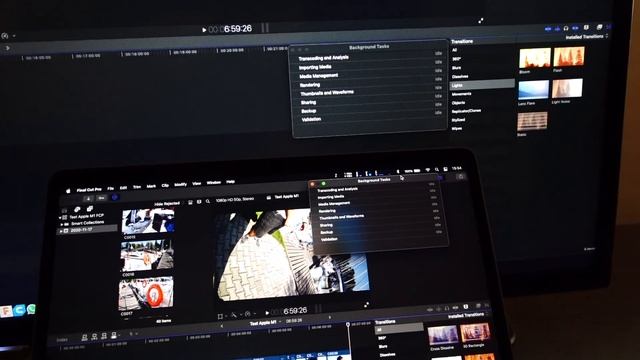Click Append clip edit icon in laptop timeline
This screenshot has height=360, width=640.
click(x=104, y=336)
